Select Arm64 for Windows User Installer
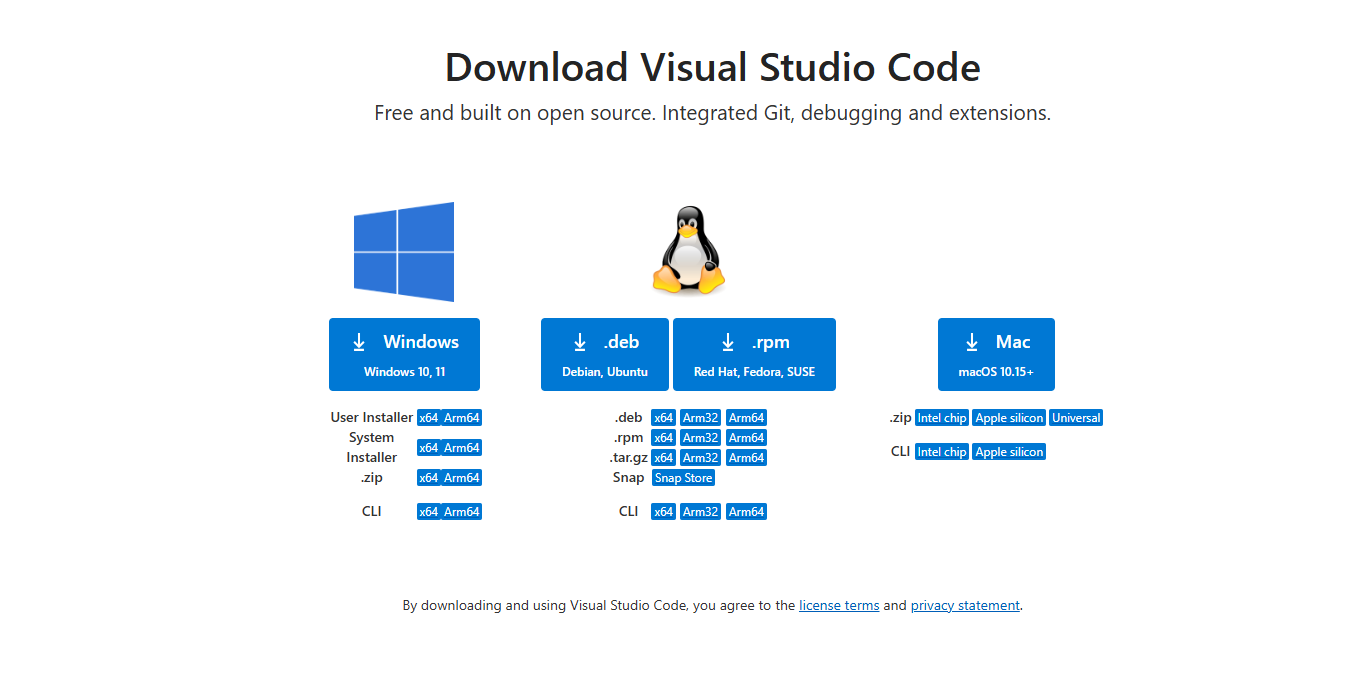Viewport: 1346px width, 698px height. (462, 418)
